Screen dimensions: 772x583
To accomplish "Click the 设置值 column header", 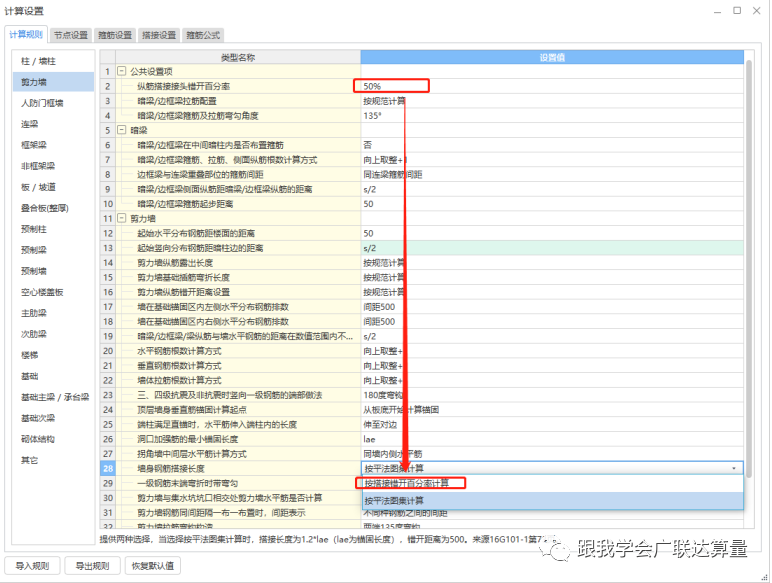I will pos(552,57).
